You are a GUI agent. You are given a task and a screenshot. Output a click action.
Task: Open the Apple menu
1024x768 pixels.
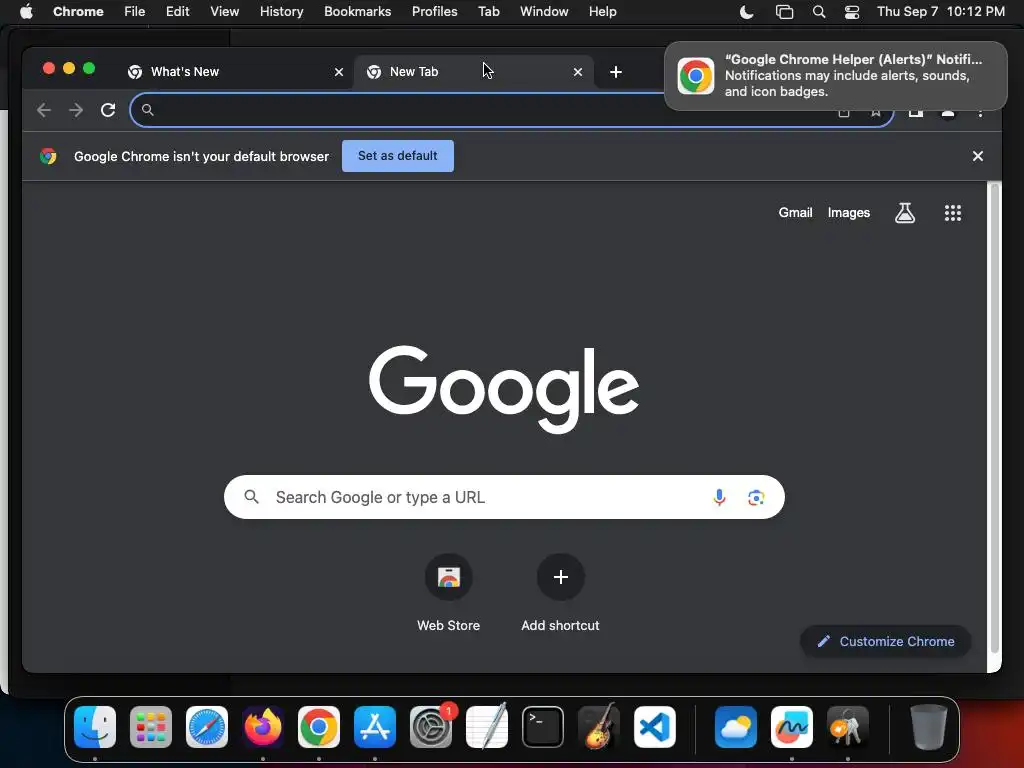26,12
